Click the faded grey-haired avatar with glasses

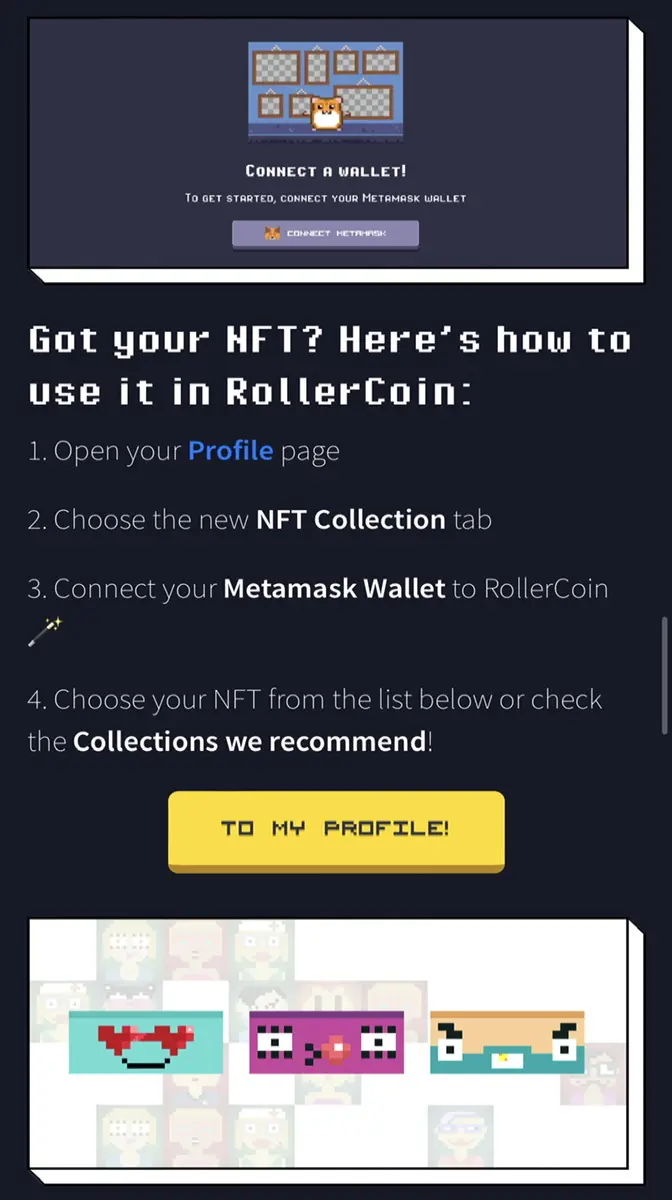click(x=461, y=1136)
